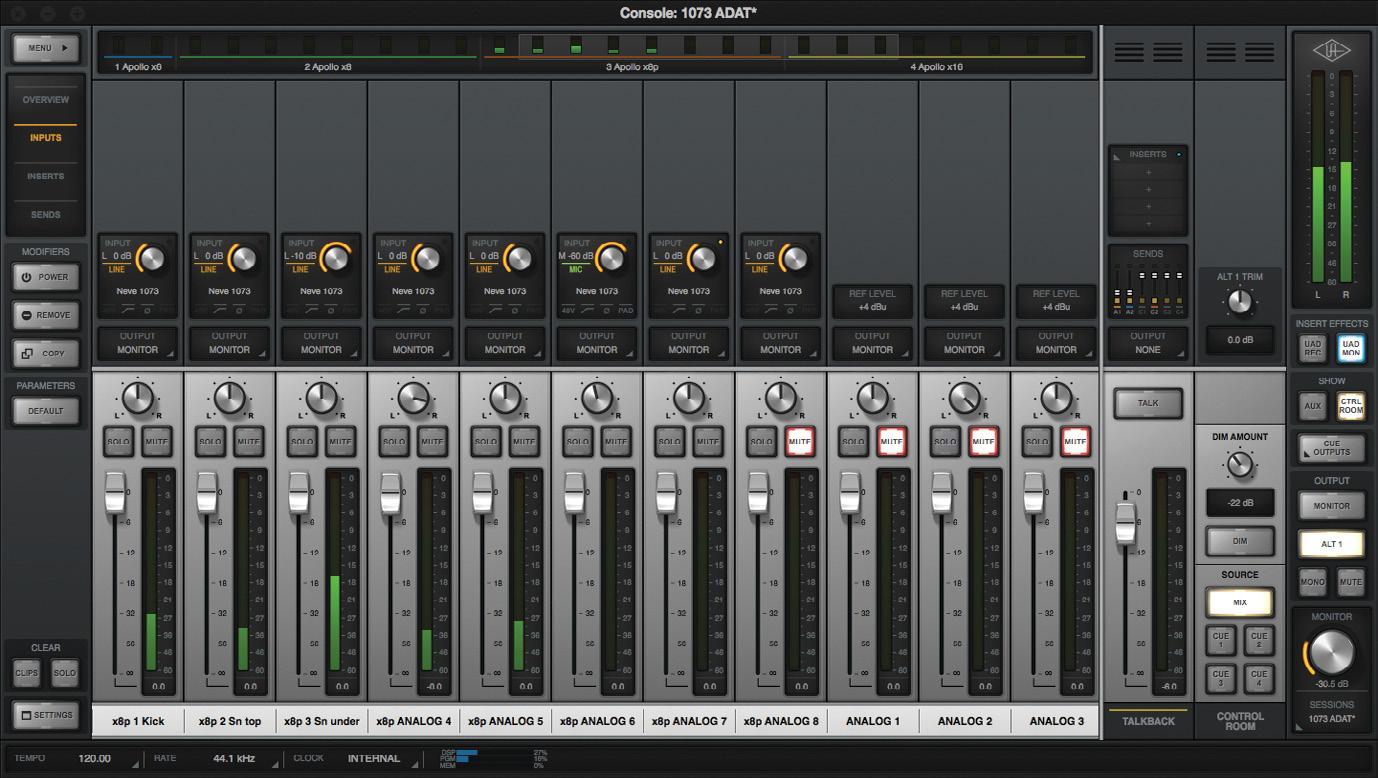Expand the sample RATE 44.1 kHz selector

pyautogui.click(x=234, y=759)
